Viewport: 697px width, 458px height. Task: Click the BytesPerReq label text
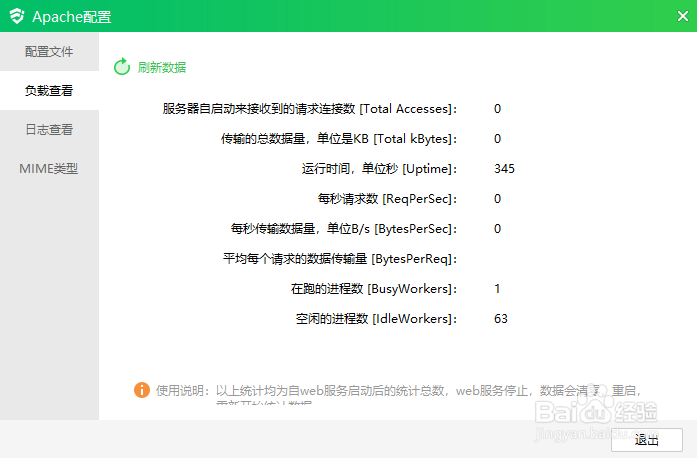340,259
